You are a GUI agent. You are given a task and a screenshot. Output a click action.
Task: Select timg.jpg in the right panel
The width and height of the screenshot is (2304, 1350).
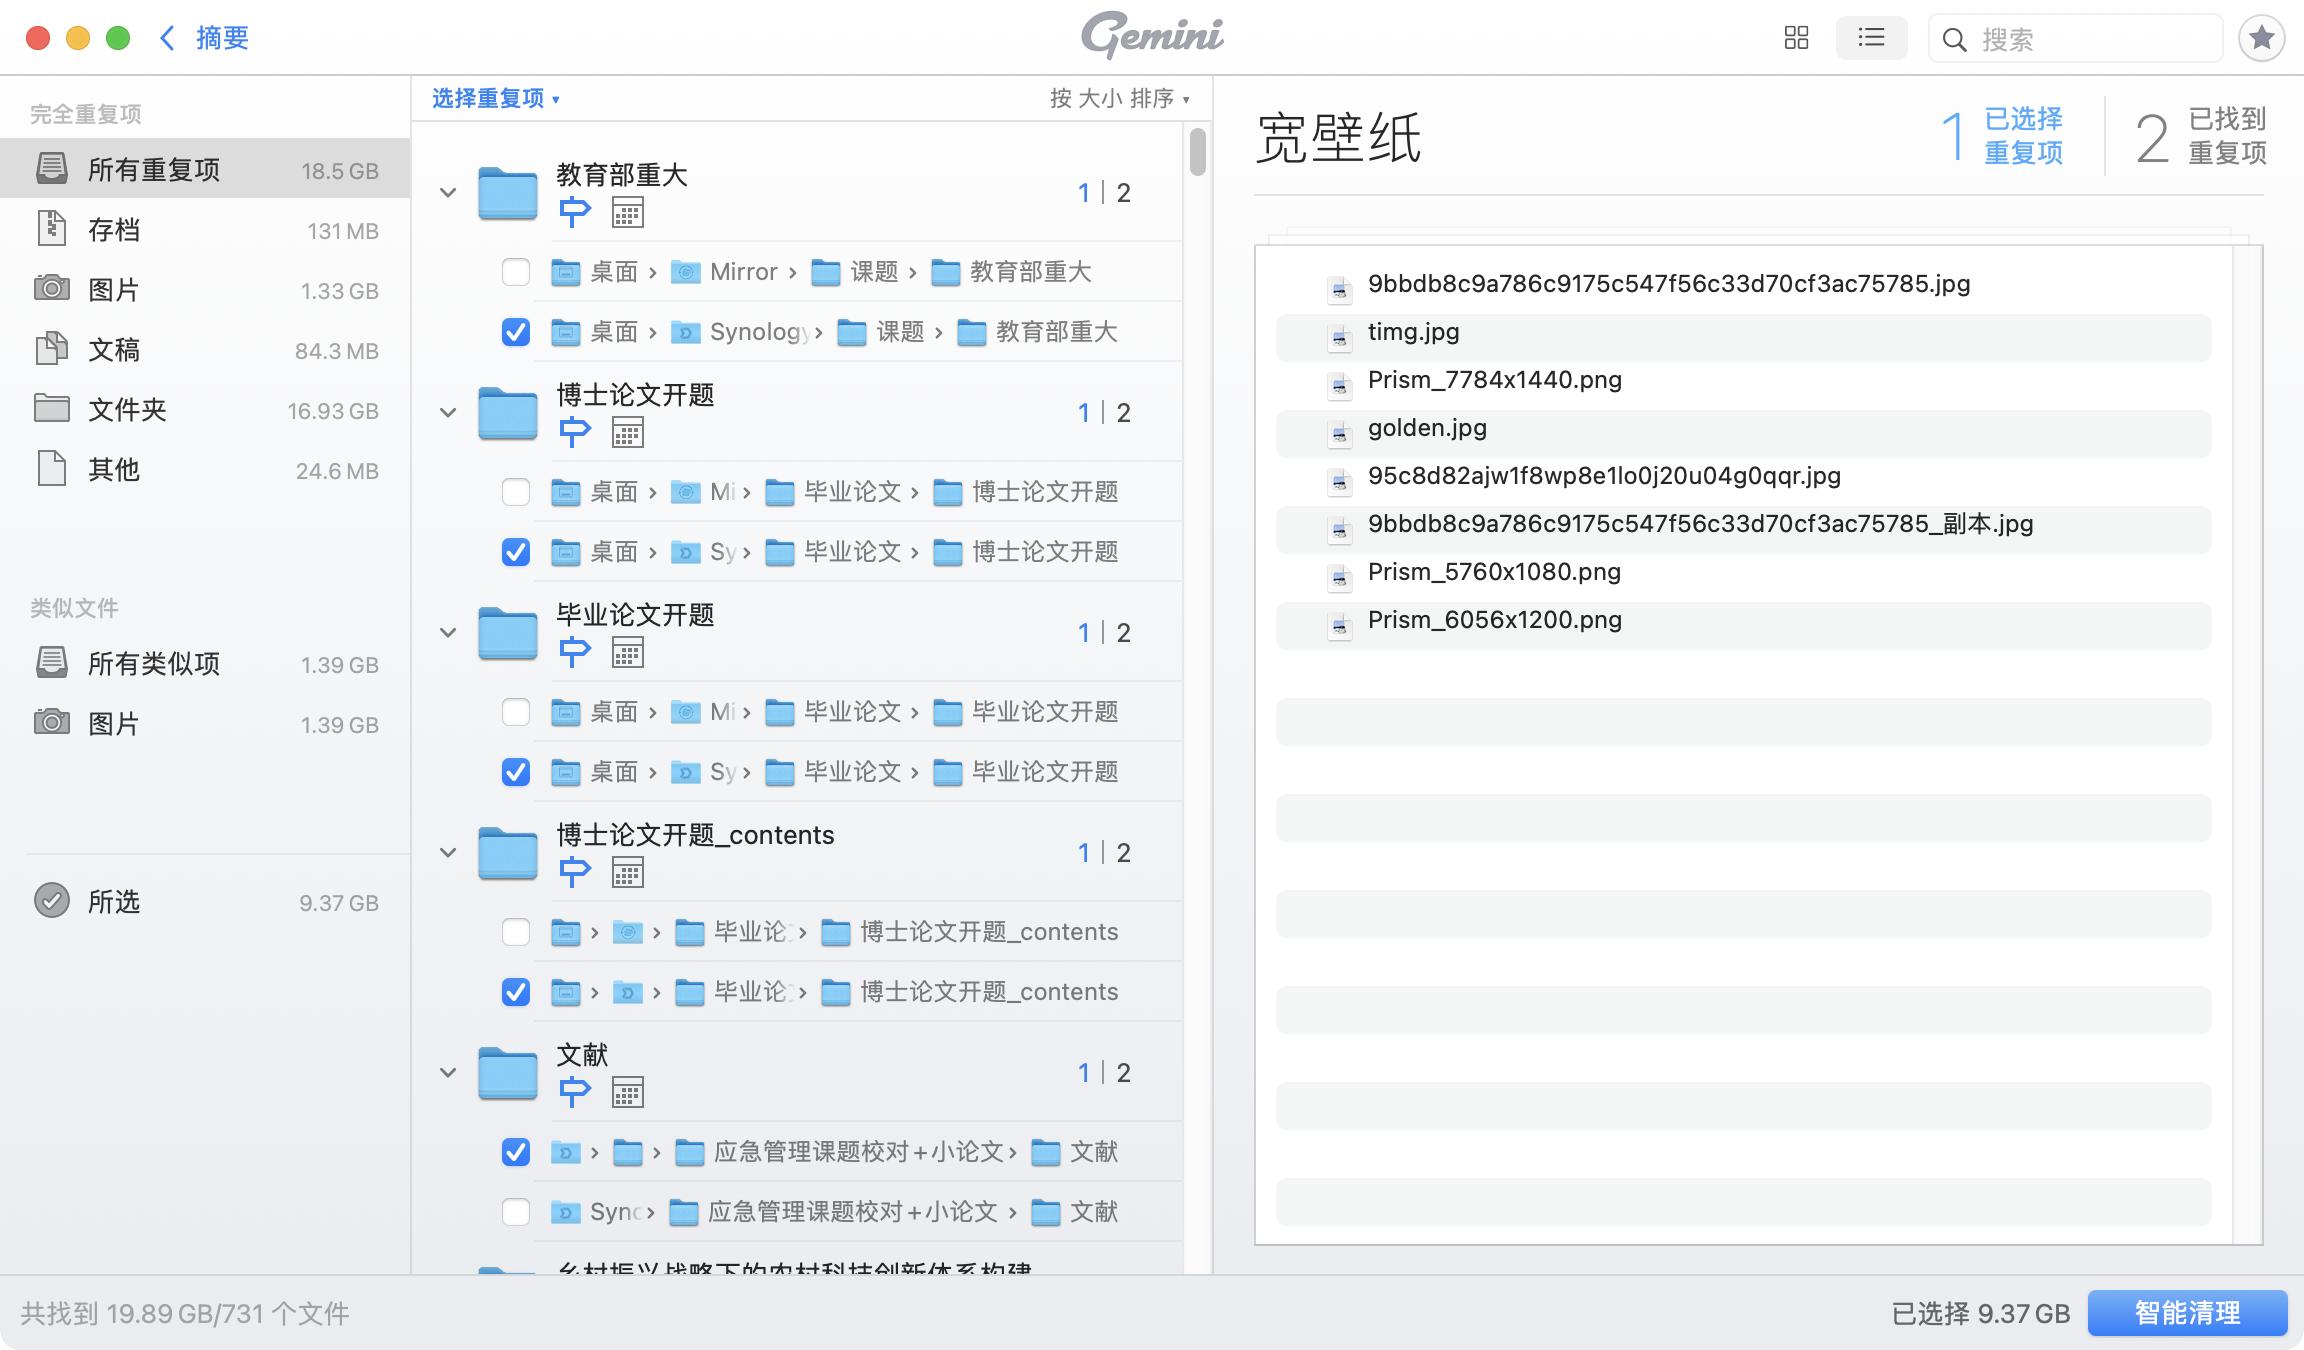click(x=1413, y=331)
